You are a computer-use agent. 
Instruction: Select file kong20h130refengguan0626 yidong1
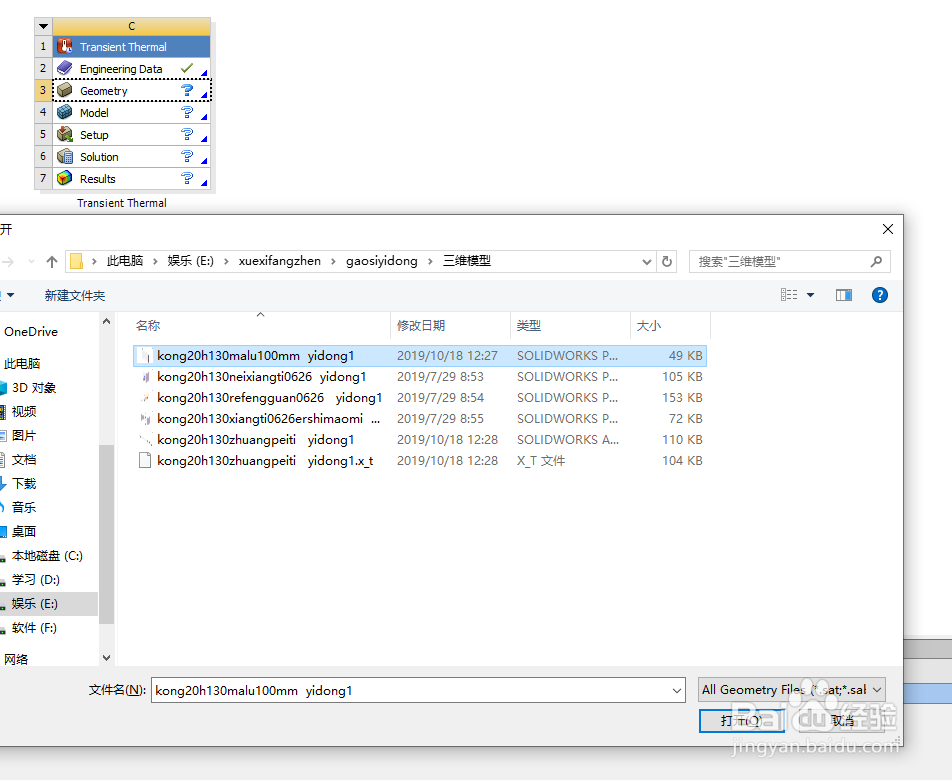click(x=420, y=398)
